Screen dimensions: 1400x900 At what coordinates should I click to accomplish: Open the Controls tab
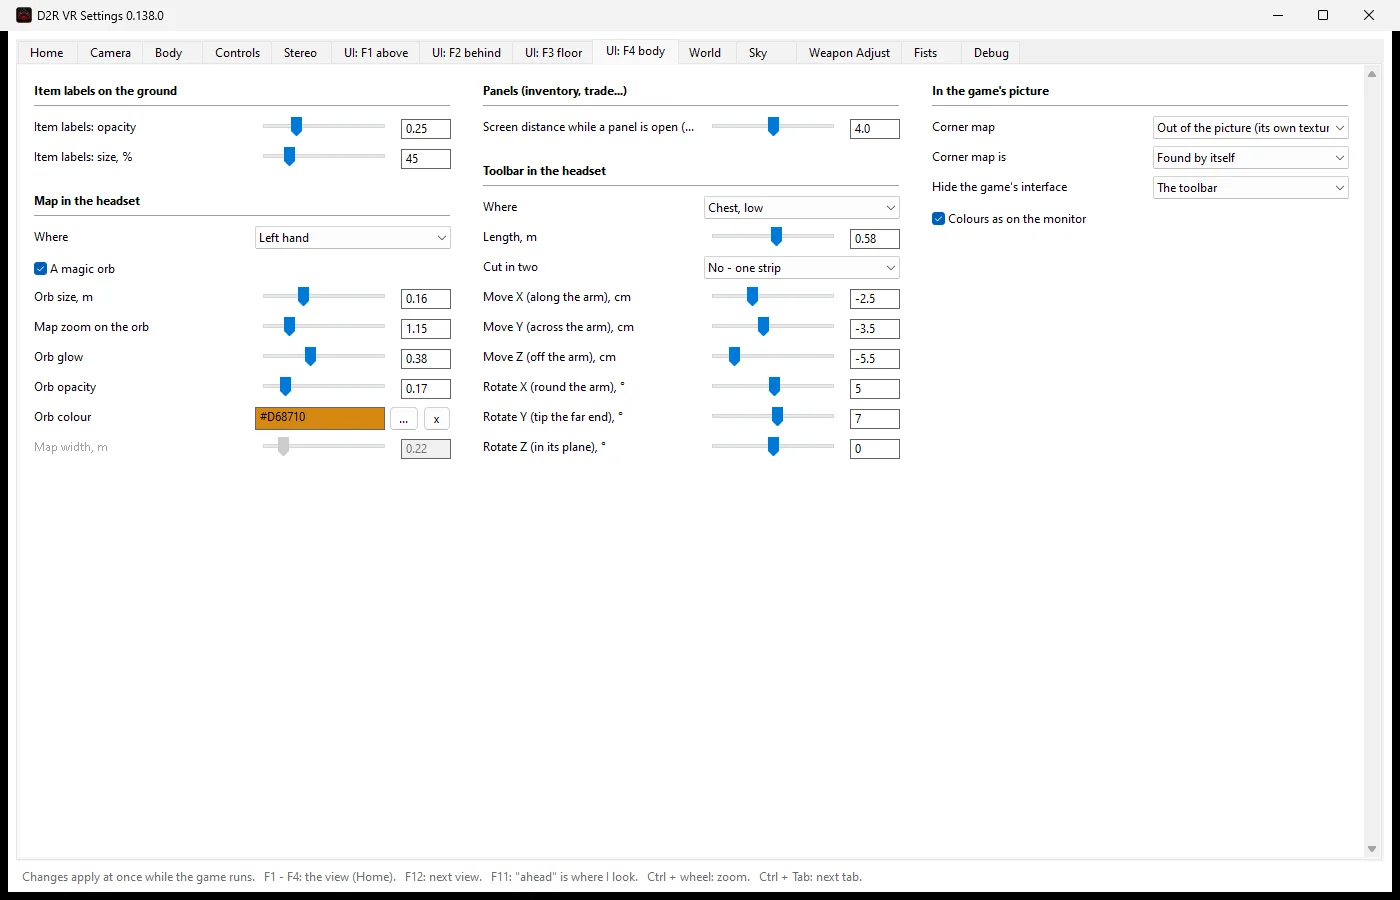tap(237, 53)
